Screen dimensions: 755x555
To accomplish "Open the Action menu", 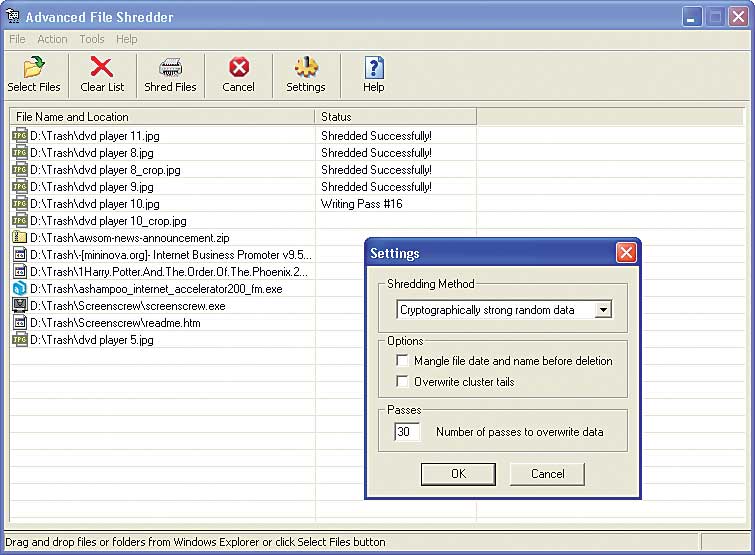I will click(x=52, y=39).
